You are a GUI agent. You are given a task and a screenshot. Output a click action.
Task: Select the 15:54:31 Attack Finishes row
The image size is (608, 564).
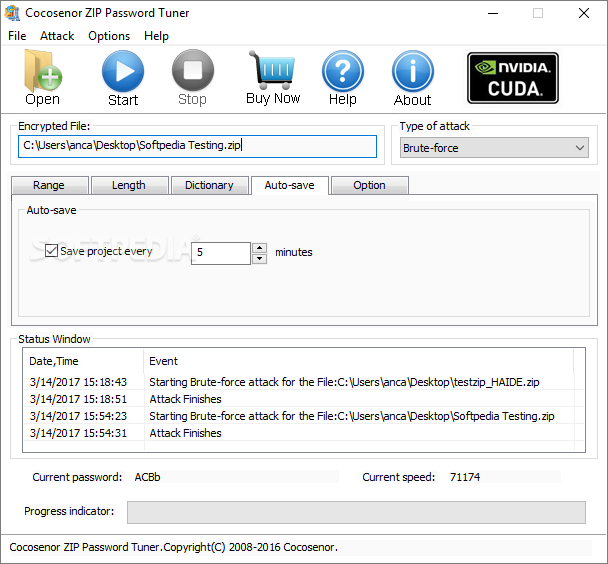[304, 433]
